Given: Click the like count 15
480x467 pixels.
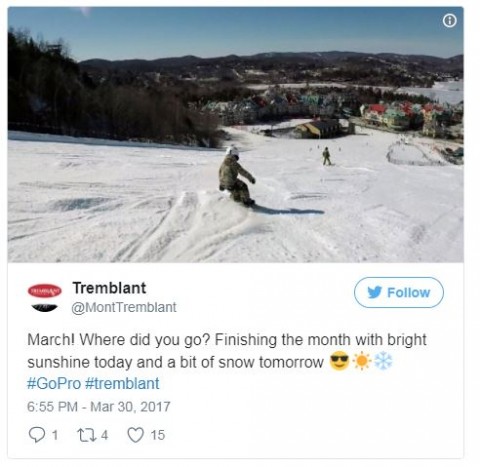Looking at the screenshot, I should click(158, 435).
